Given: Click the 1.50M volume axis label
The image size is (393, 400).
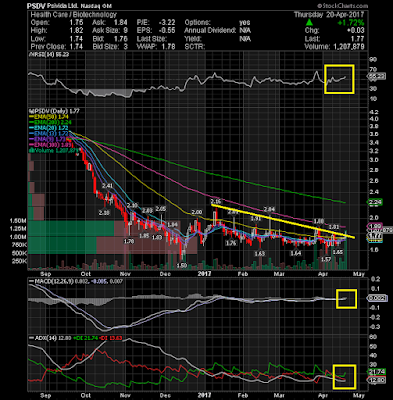Looking at the screenshot, I should pyautogui.click(x=18, y=221).
